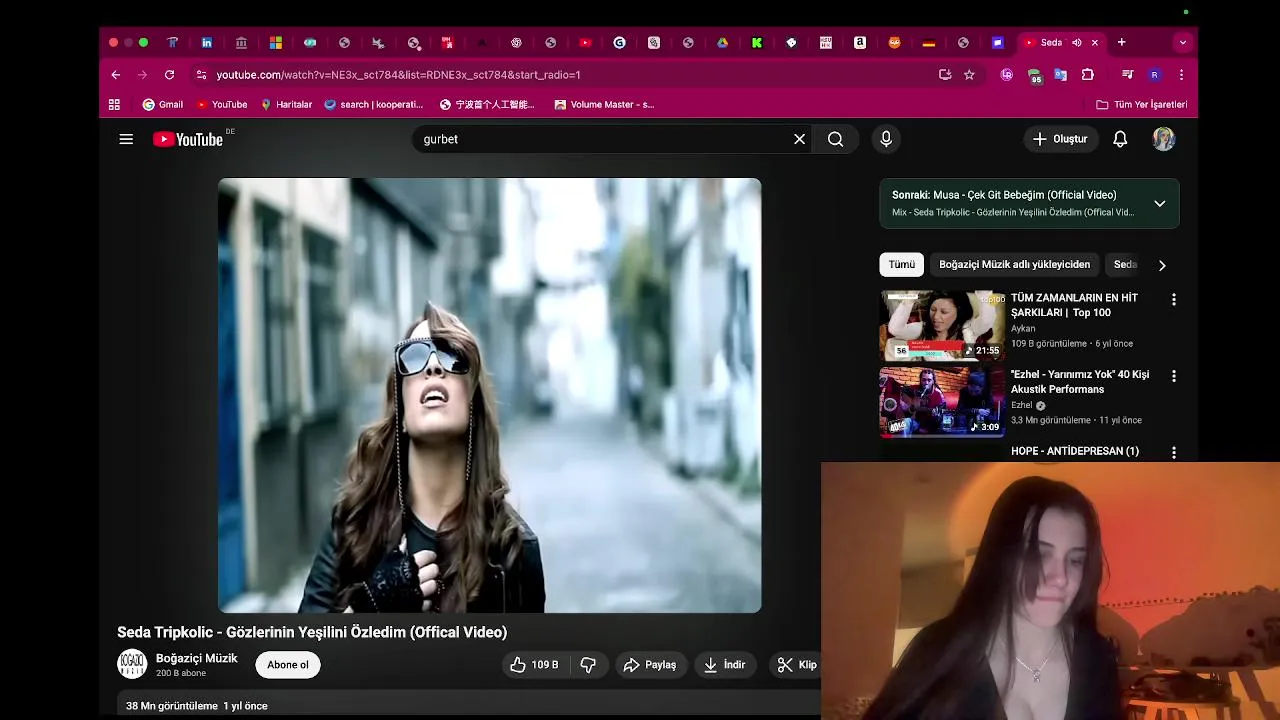Viewport: 1280px width, 720px height.
Task: Open the Chrome three-dot menu
Action: [x=1181, y=74]
